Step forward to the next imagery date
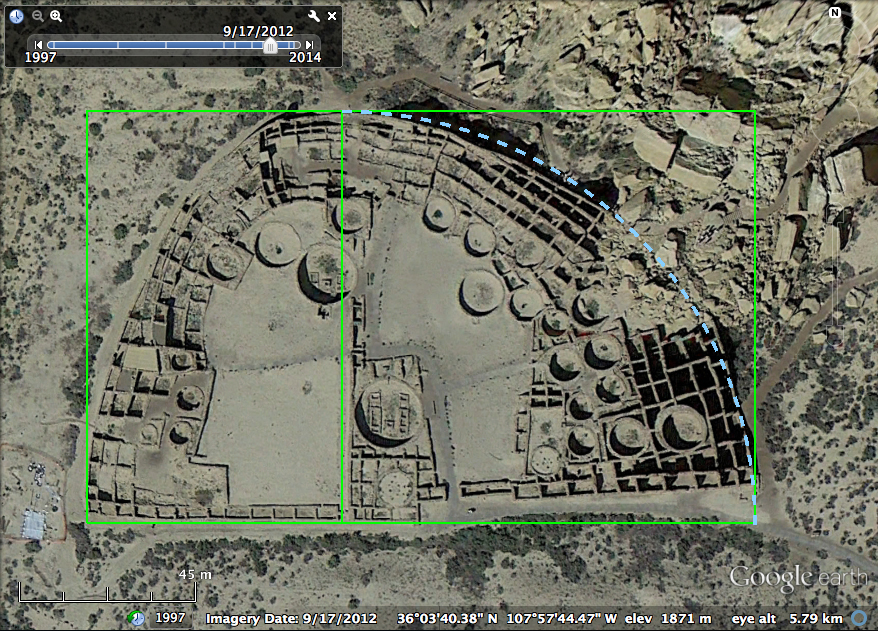The image size is (878, 631). (x=310, y=45)
